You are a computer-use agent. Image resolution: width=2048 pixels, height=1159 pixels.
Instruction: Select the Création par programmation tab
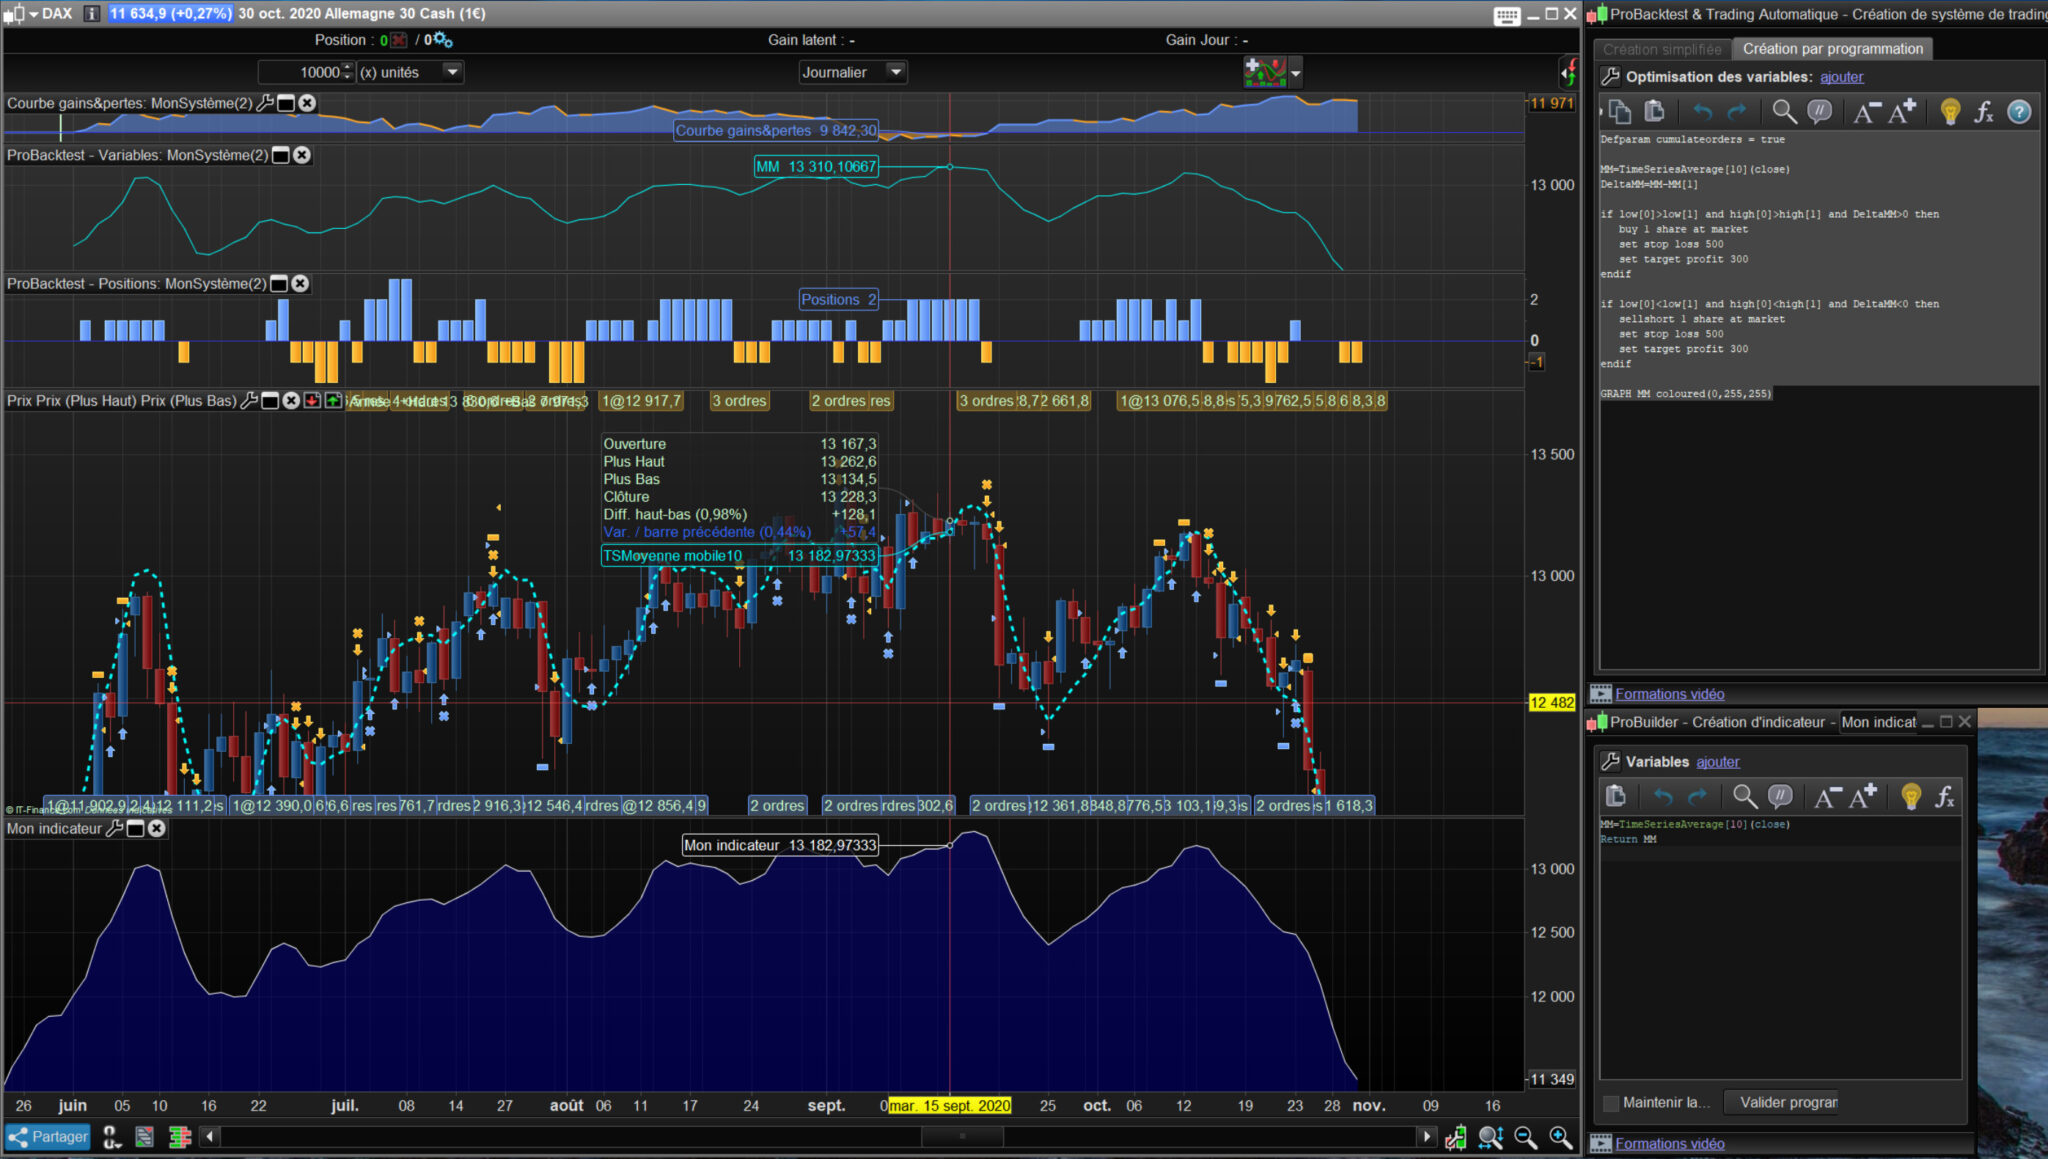(1832, 49)
